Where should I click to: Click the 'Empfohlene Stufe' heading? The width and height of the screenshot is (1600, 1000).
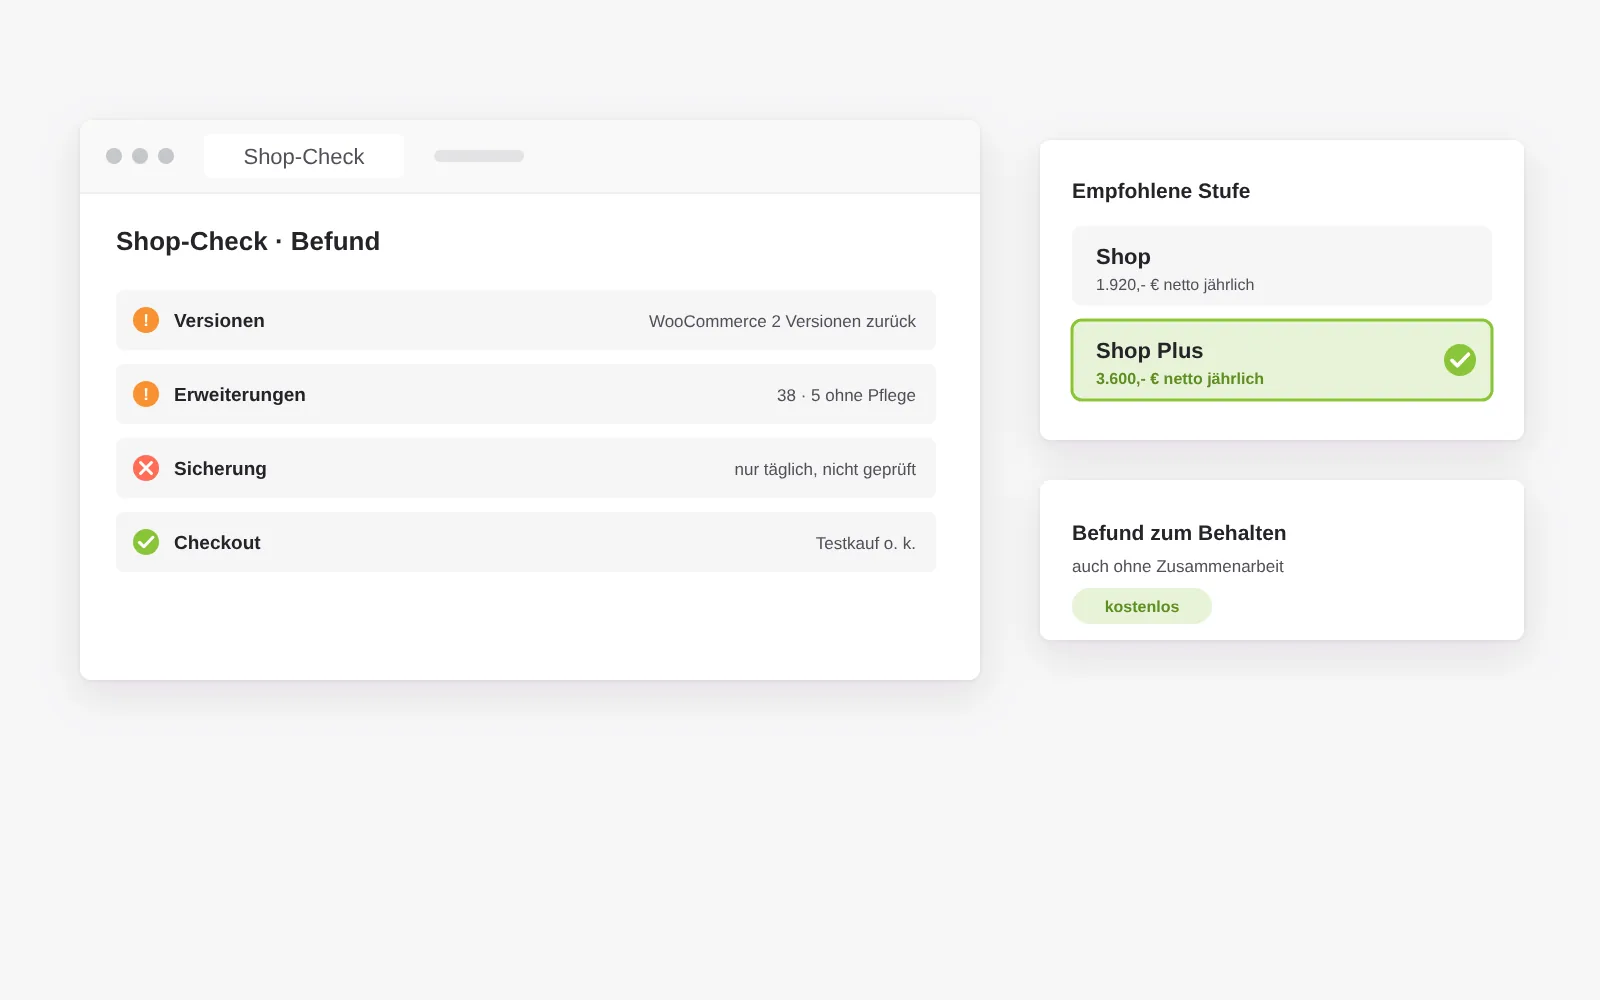tap(1161, 191)
